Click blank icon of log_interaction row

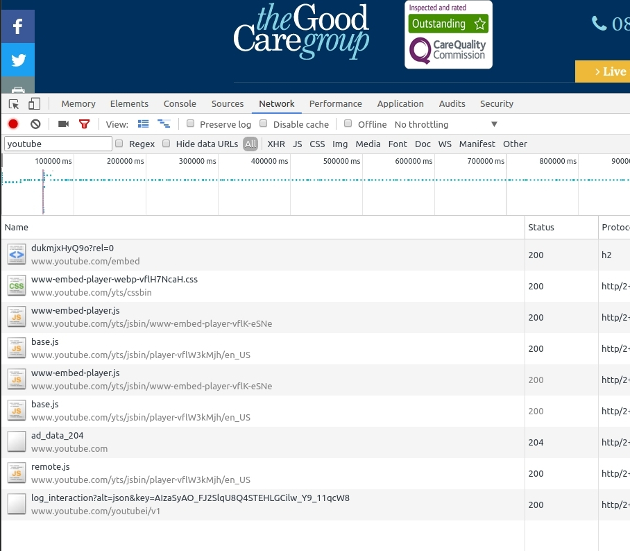[16, 504]
